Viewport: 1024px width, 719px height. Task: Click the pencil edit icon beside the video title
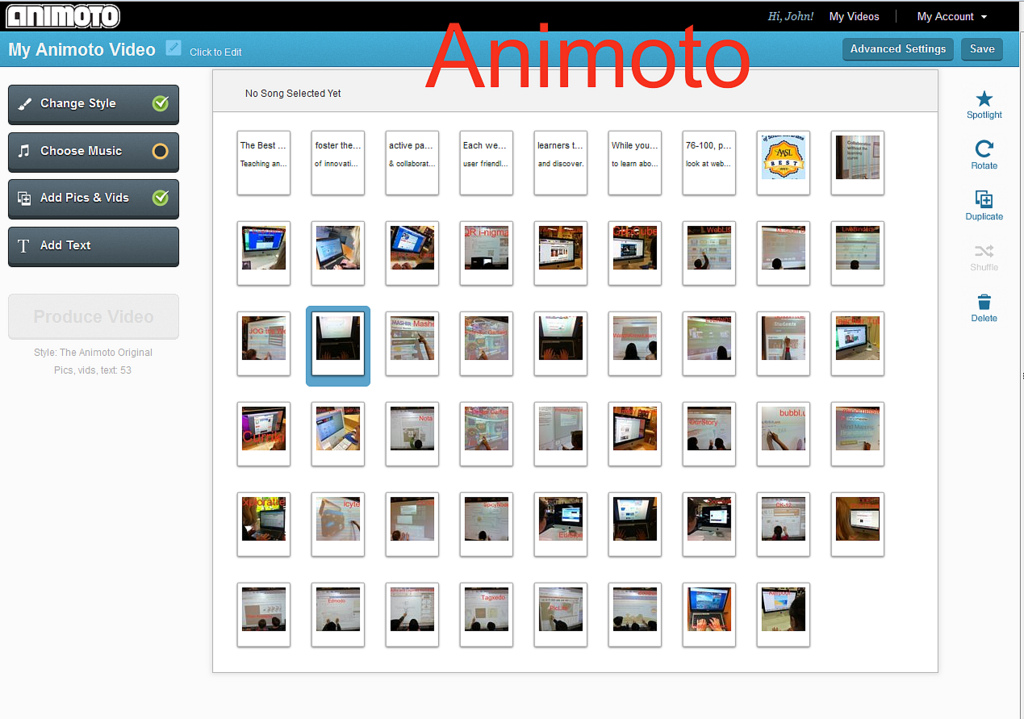point(173,48)
